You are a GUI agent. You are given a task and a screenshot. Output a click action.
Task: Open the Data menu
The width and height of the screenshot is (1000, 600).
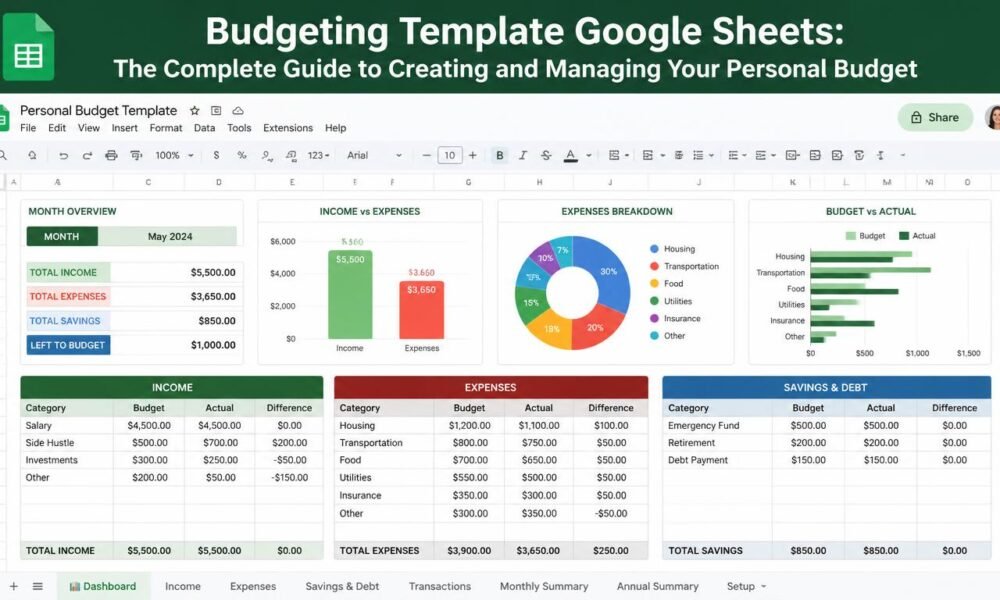click(x=204, y=128)
